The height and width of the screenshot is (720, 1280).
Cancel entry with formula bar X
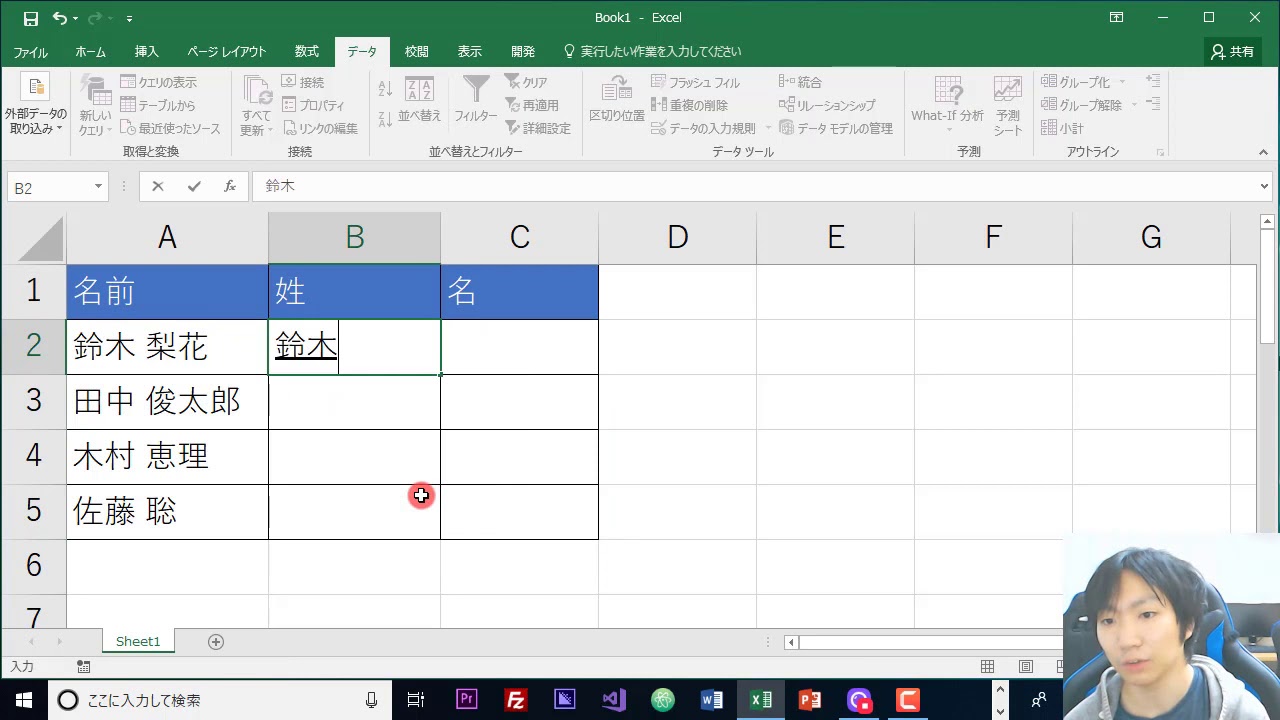[x=158, y=186]
